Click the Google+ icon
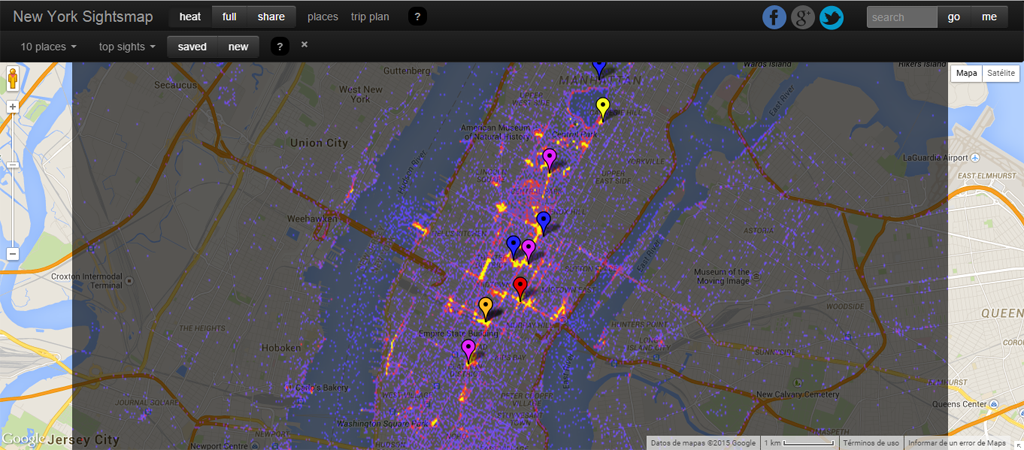1024x450 pixels. click(803, 17)
